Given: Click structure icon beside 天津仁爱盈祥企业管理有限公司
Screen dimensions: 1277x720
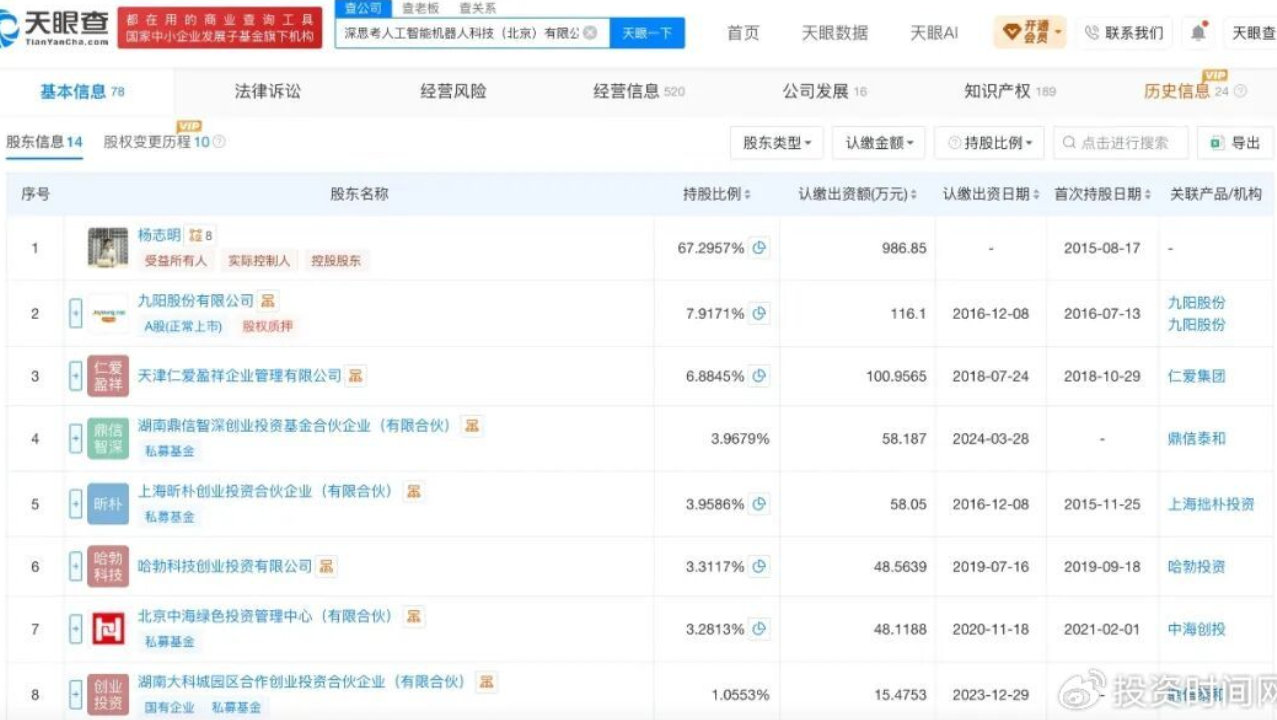Looking at the screenshot, I should pyautogui.click(x=355, y=376).
